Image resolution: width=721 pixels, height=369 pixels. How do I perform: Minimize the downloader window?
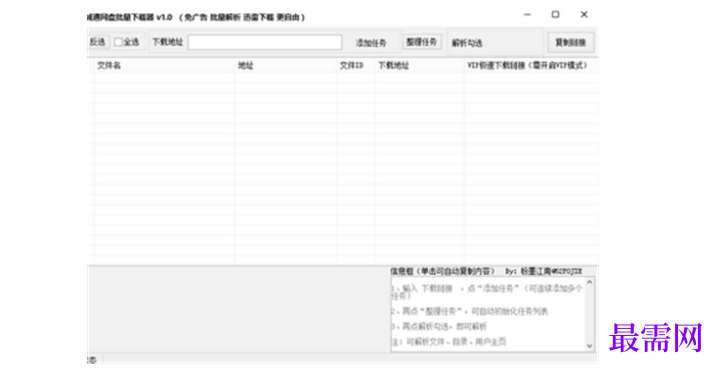527,15
